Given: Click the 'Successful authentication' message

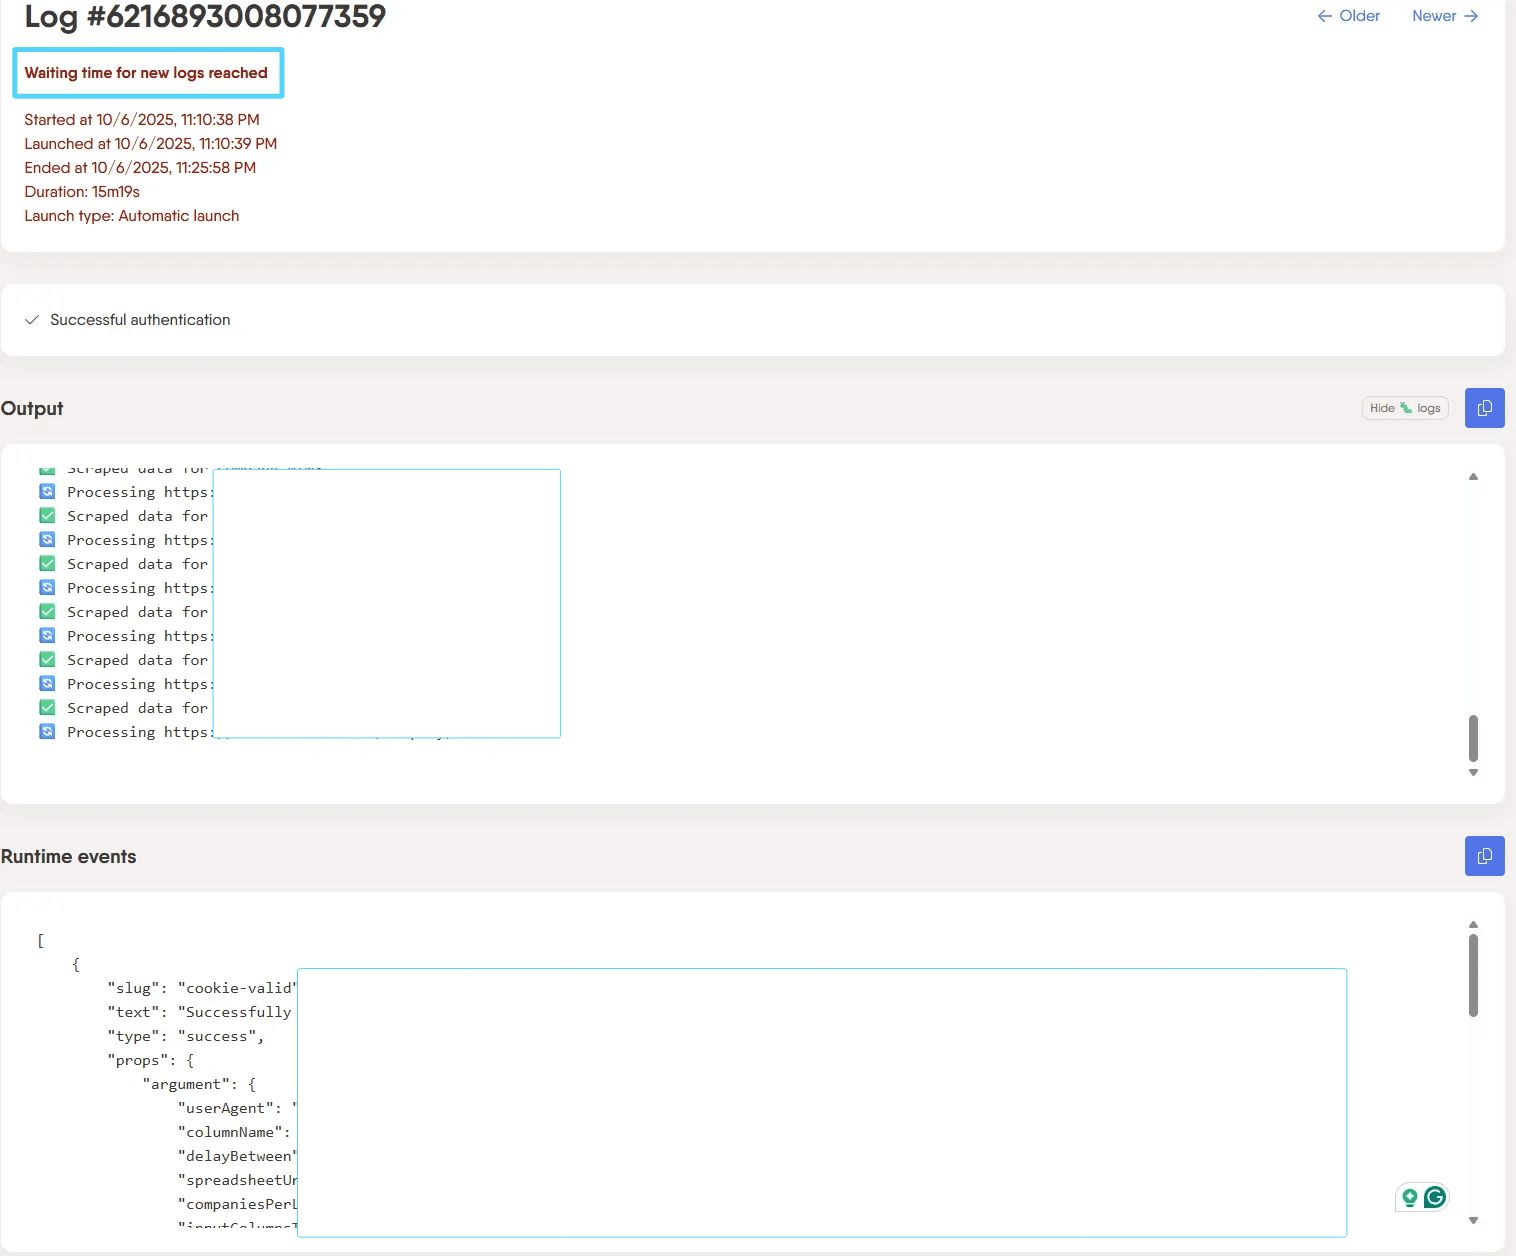Looking at the screenshot, I should [140, 320].
